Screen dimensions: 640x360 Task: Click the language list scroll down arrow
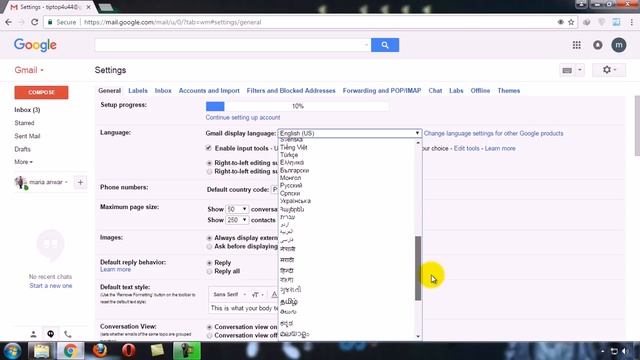tap(418, 336)
